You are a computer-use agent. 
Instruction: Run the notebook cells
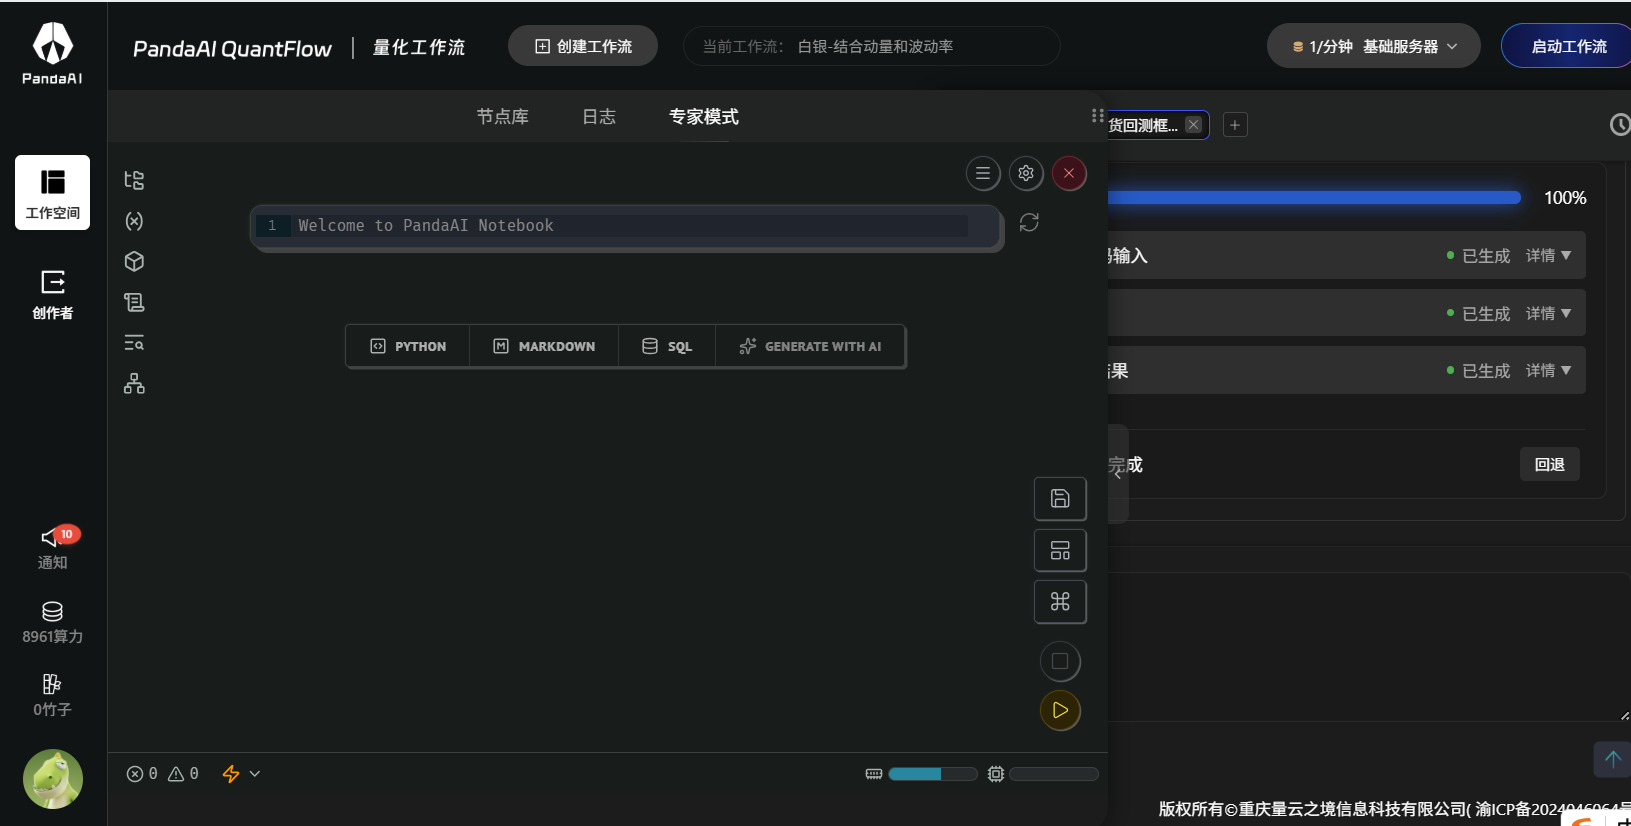(x=1060, y=710)
